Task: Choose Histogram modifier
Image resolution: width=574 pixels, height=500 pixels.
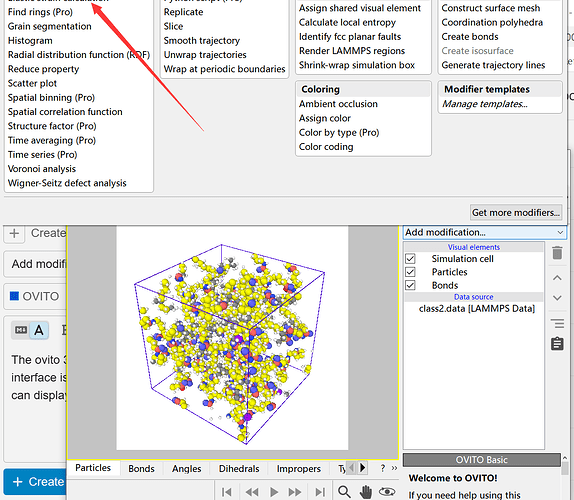Action: coord(30,41)
